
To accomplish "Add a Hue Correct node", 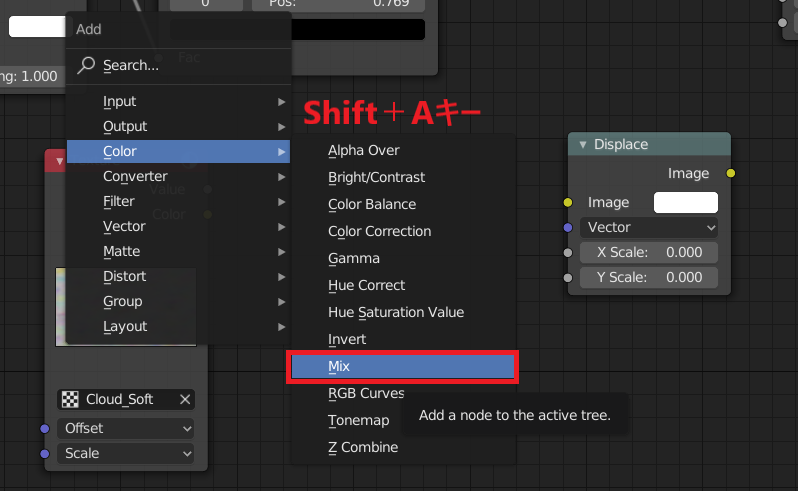I will (x=403, y=285).
